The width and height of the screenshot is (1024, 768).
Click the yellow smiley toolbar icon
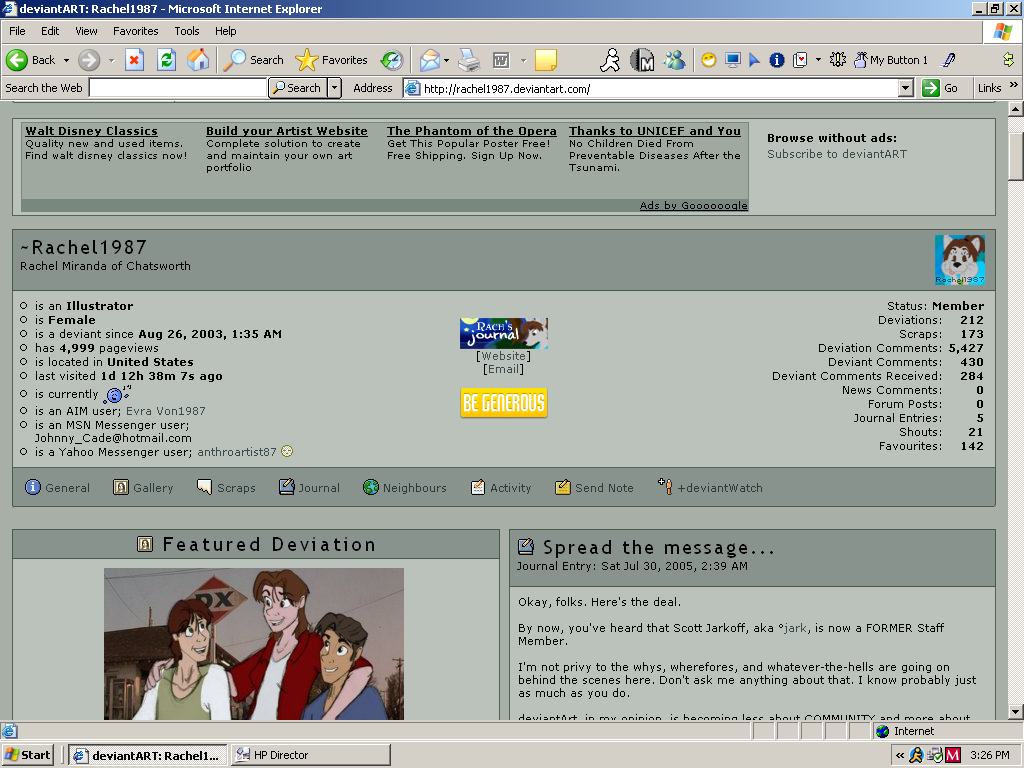(709, 60)
